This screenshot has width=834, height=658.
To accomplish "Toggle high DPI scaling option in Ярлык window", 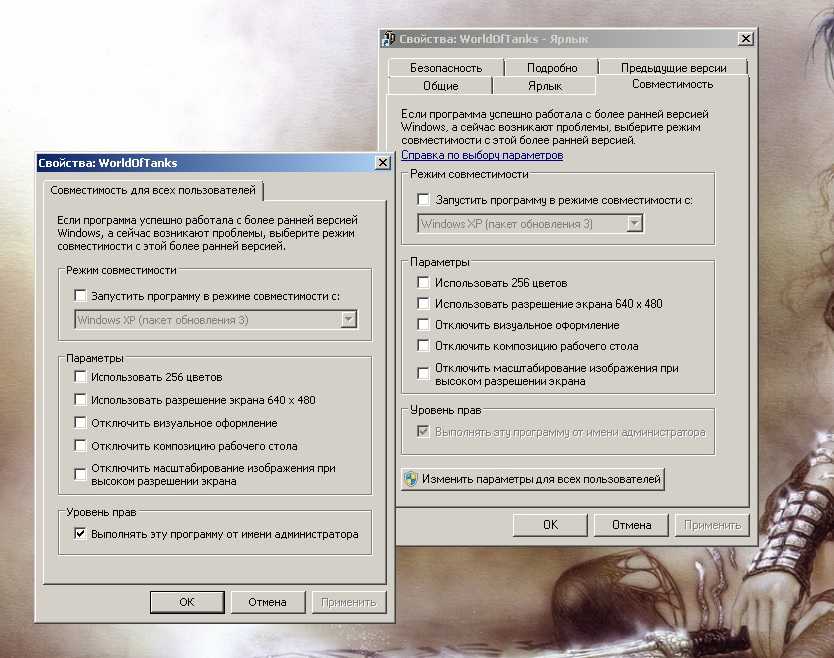I will [423, 373].
